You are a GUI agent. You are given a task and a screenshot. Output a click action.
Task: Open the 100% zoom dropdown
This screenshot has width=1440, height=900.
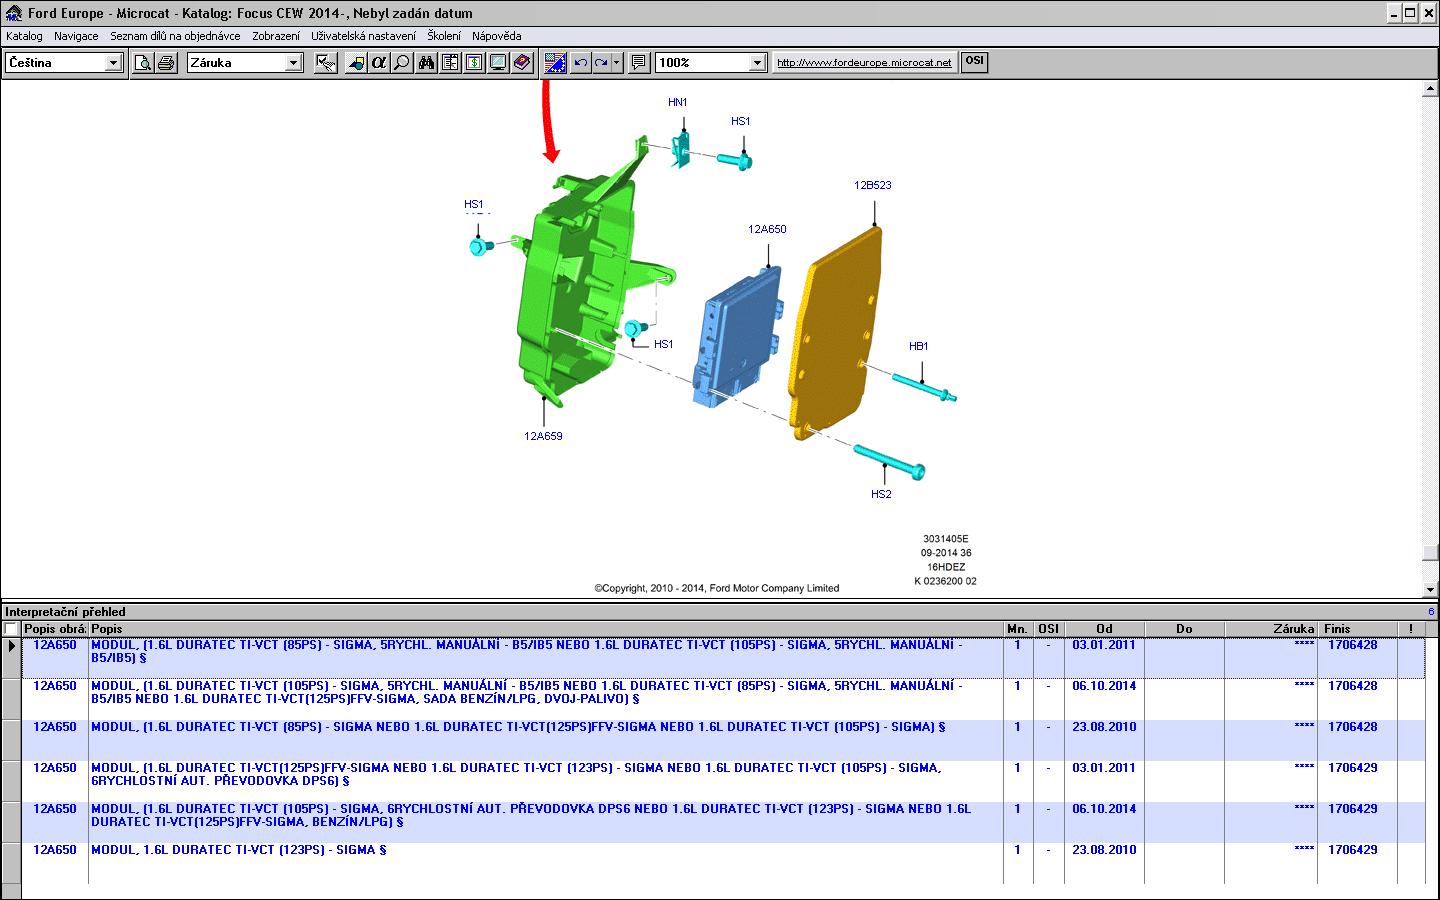coord(757,63)
